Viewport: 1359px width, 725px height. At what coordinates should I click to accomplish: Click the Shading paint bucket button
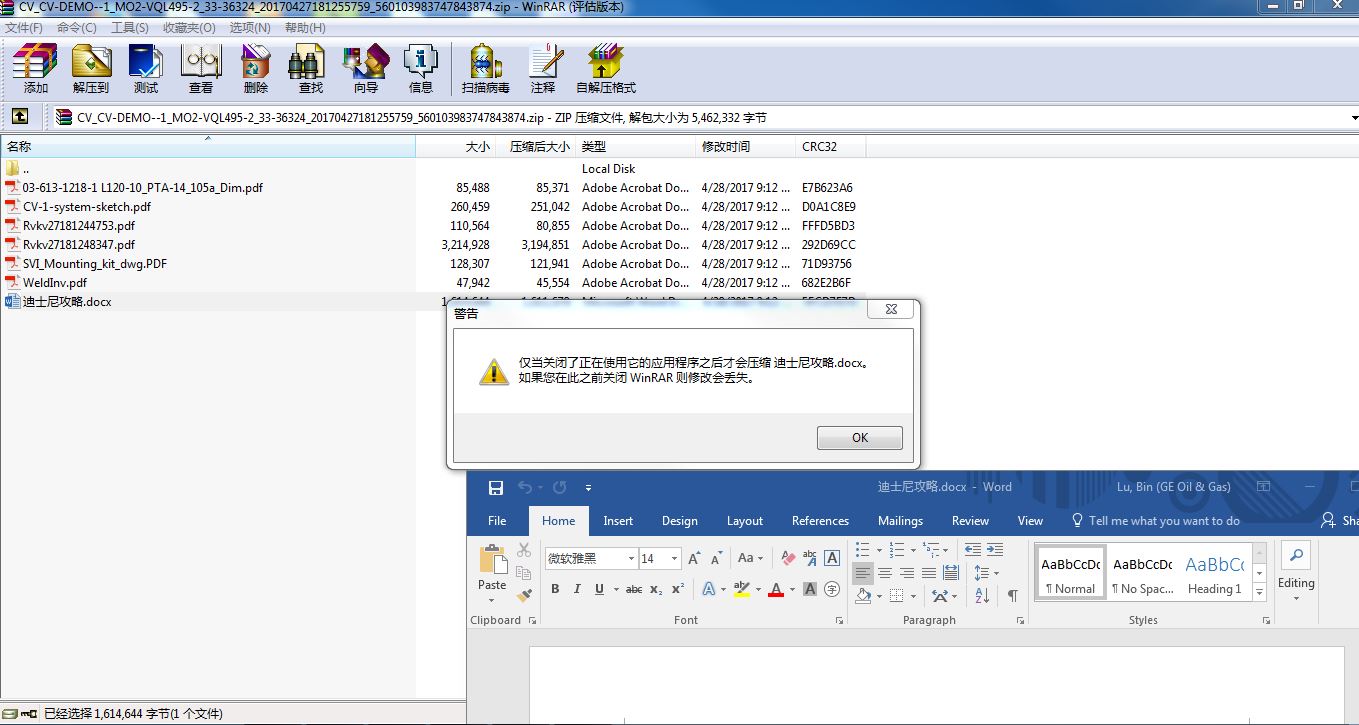coord(864,596)
